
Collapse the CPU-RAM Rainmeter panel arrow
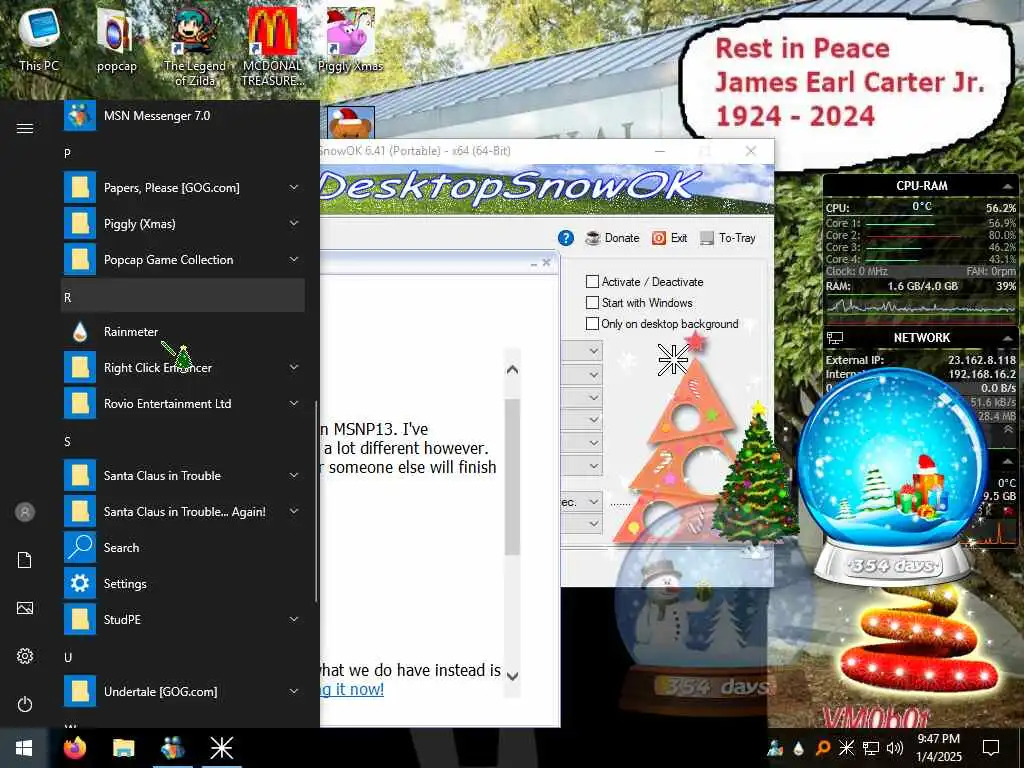[1007, 186]
